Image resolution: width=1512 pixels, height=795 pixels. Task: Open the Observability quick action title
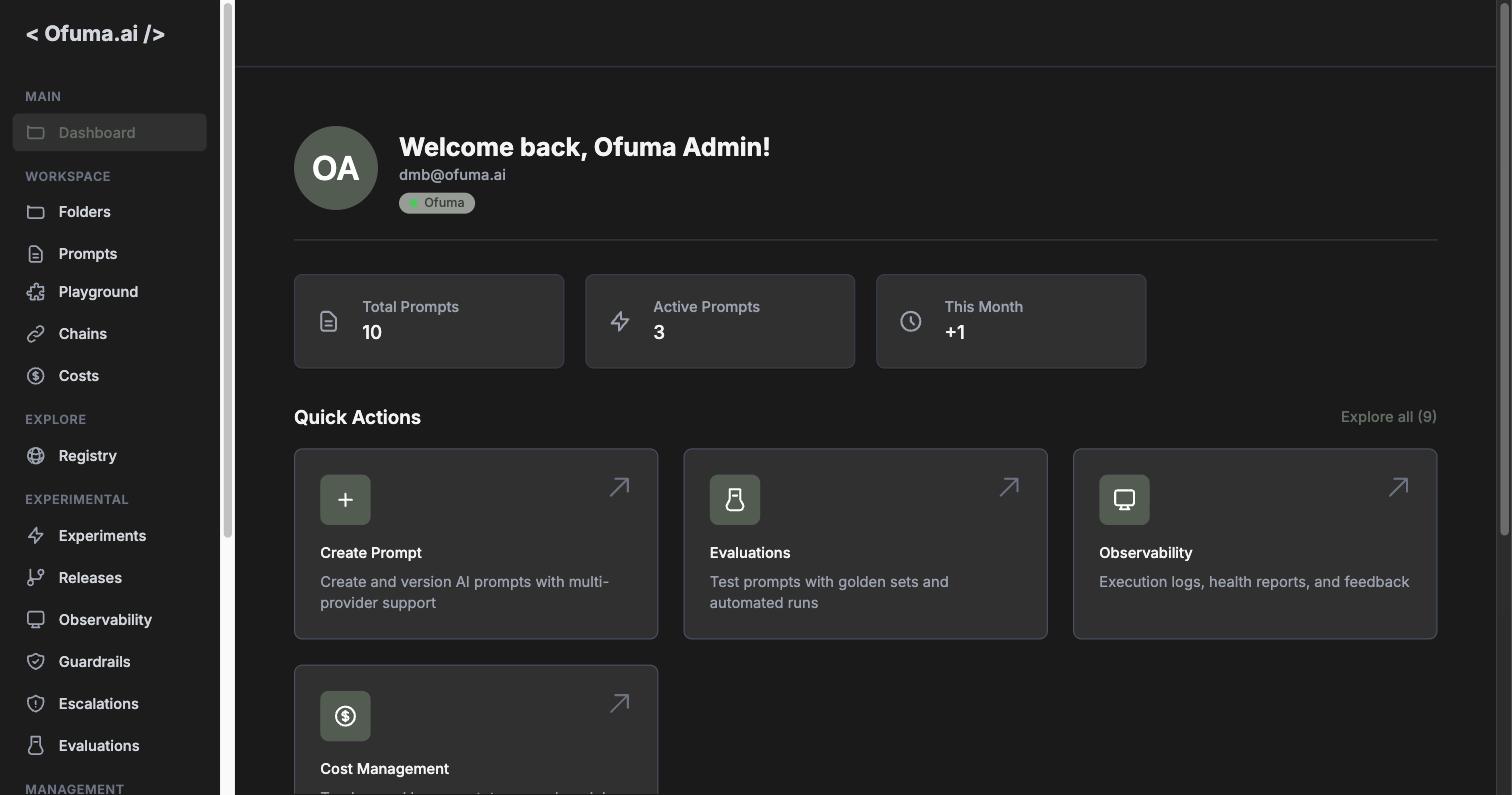[1146, 553]
